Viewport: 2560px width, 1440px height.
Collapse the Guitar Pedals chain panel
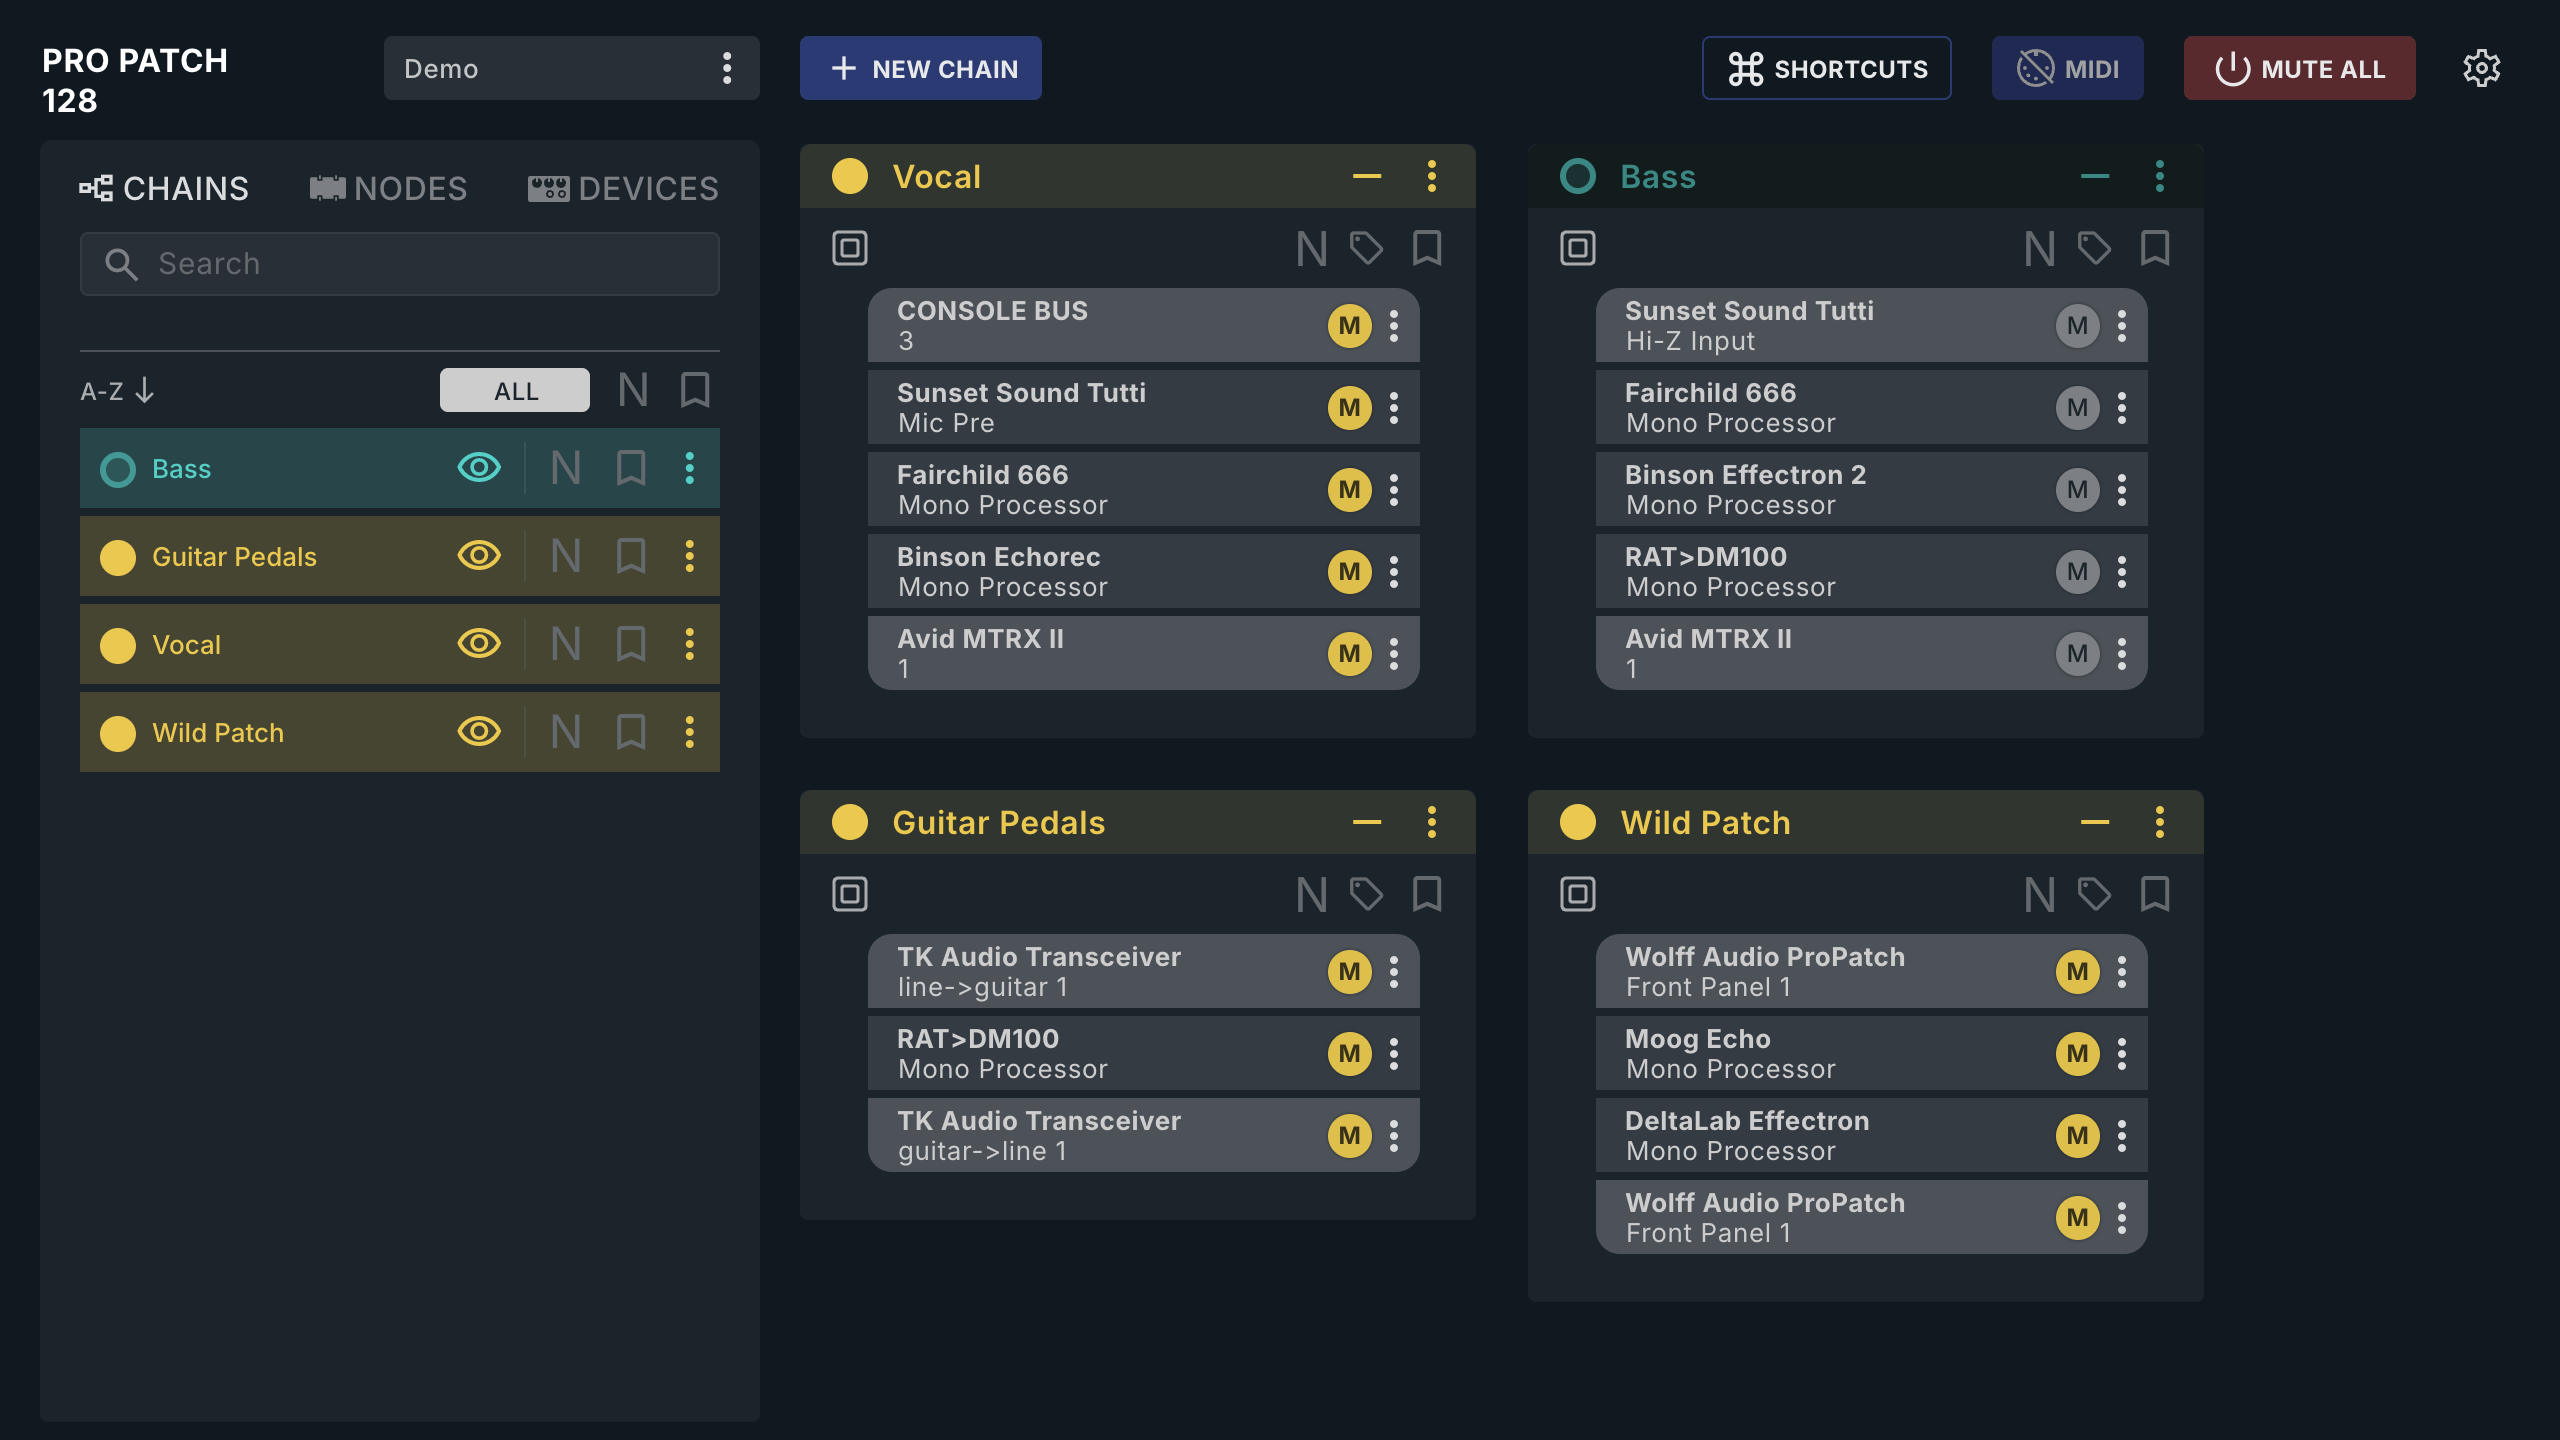coord(1367,822)
